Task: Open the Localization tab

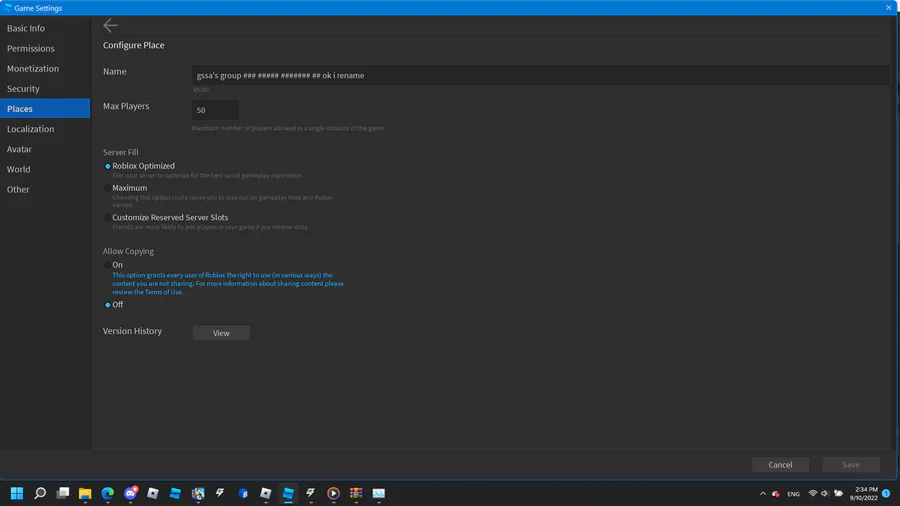Action: tap(45, 129)
